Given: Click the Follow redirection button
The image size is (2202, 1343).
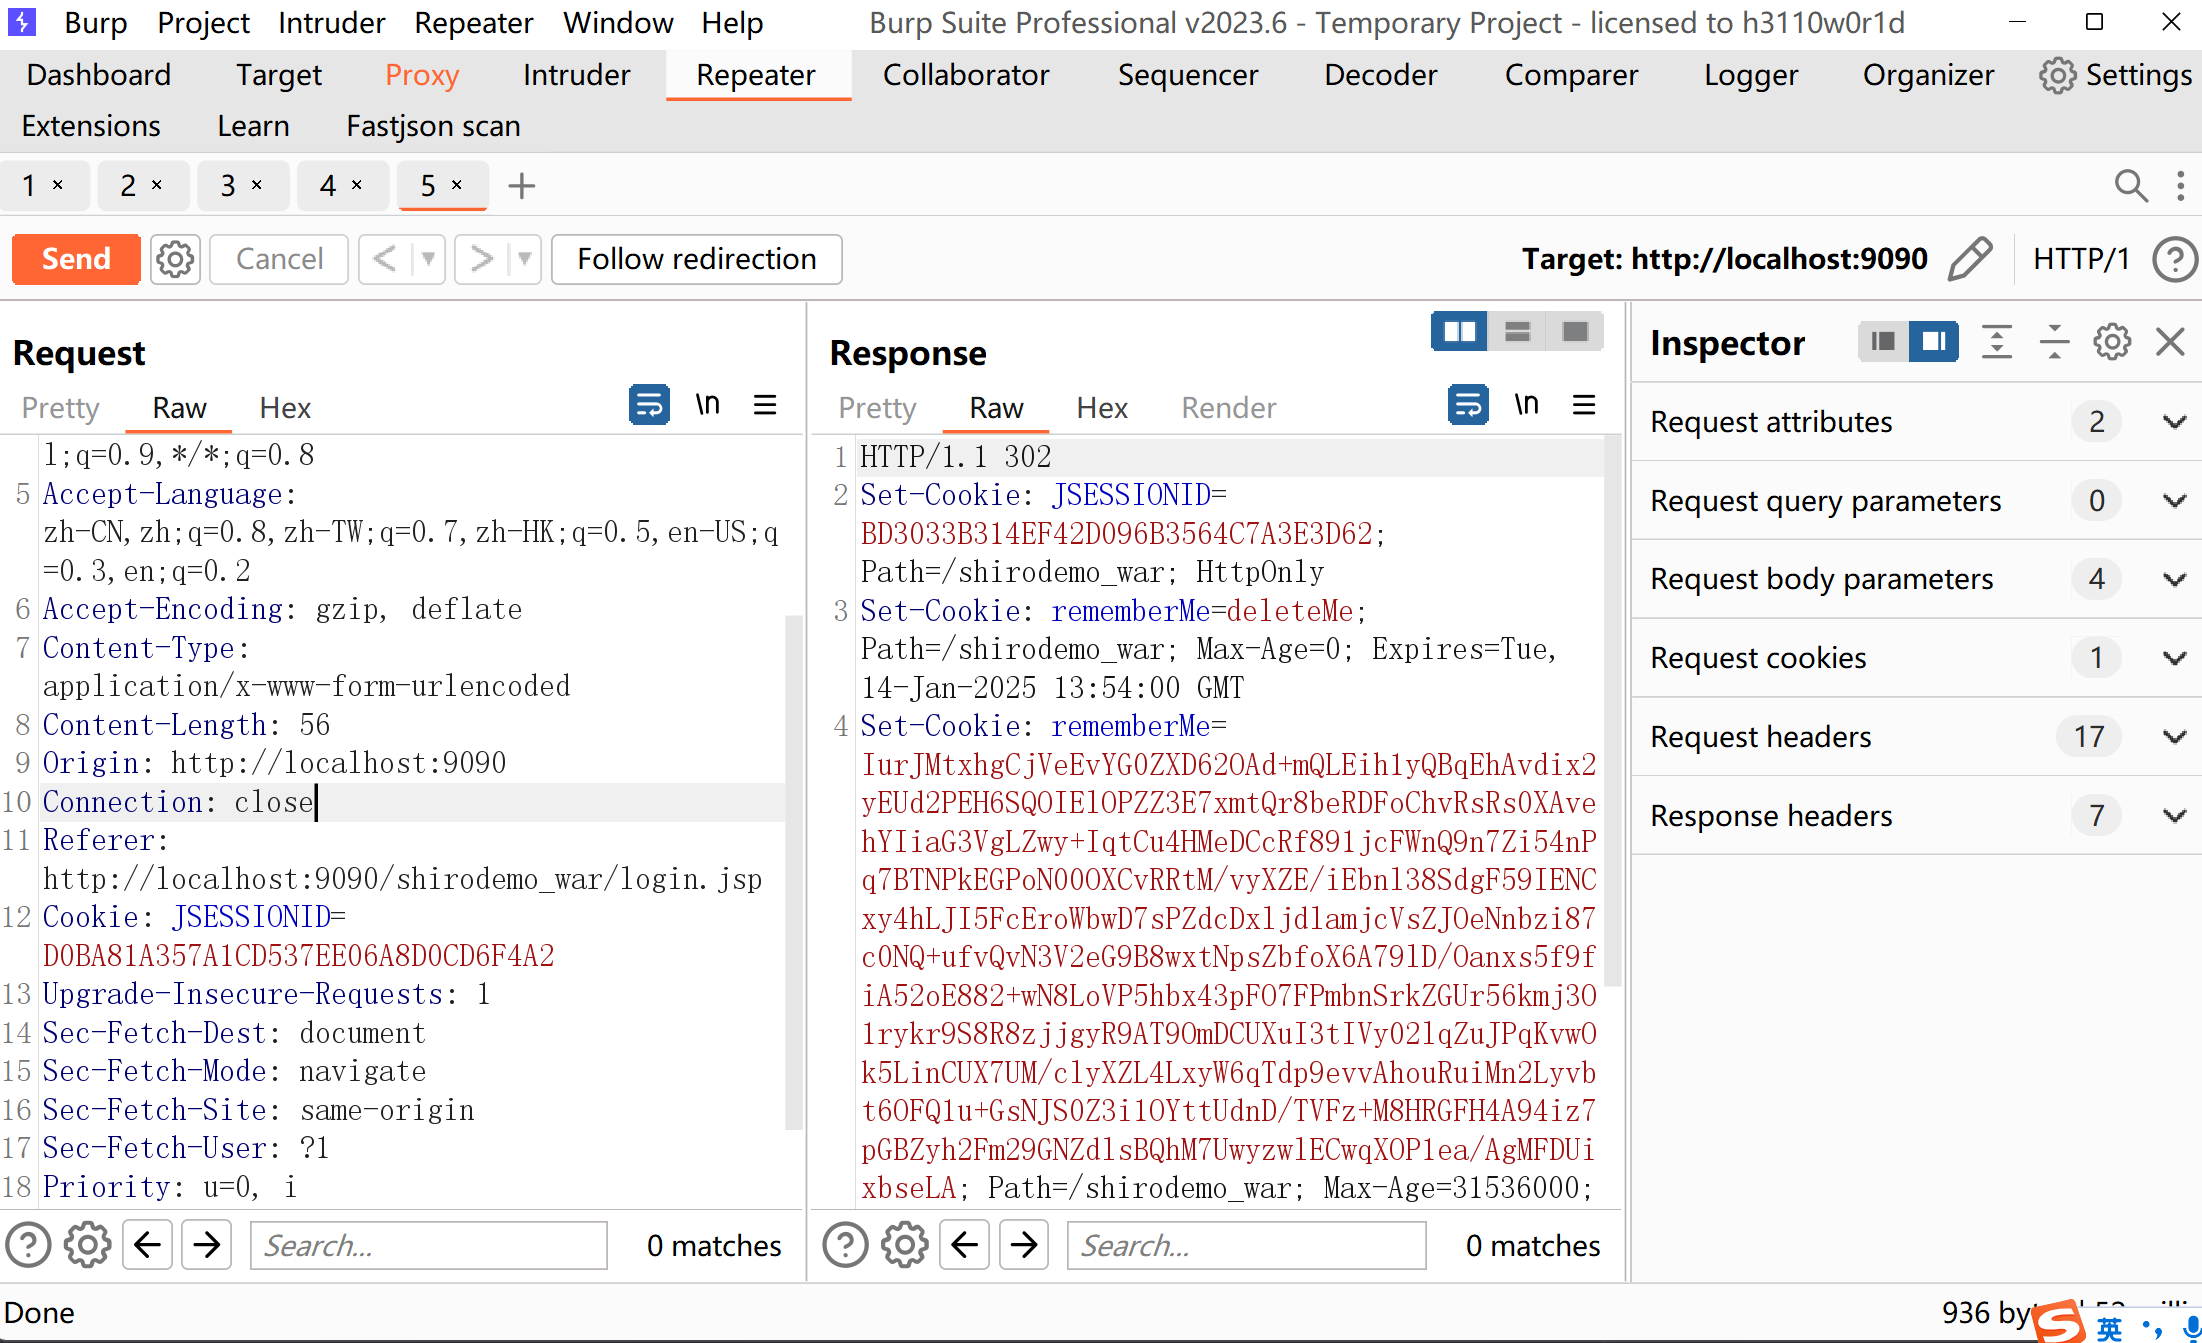Looking at the screenshot, I should click(697, 259).
